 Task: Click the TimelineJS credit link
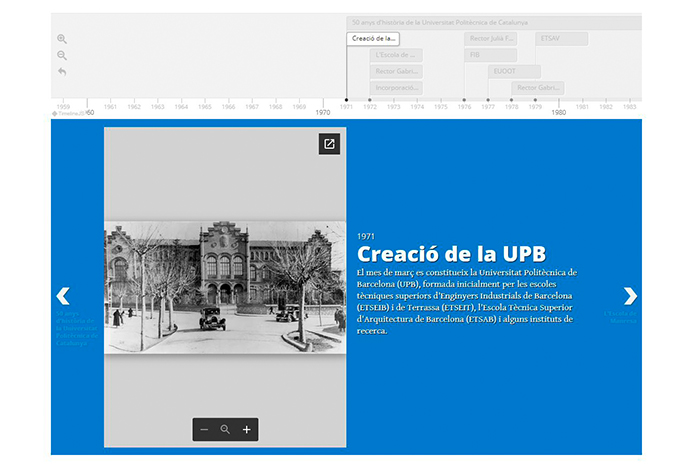[68, 114]
